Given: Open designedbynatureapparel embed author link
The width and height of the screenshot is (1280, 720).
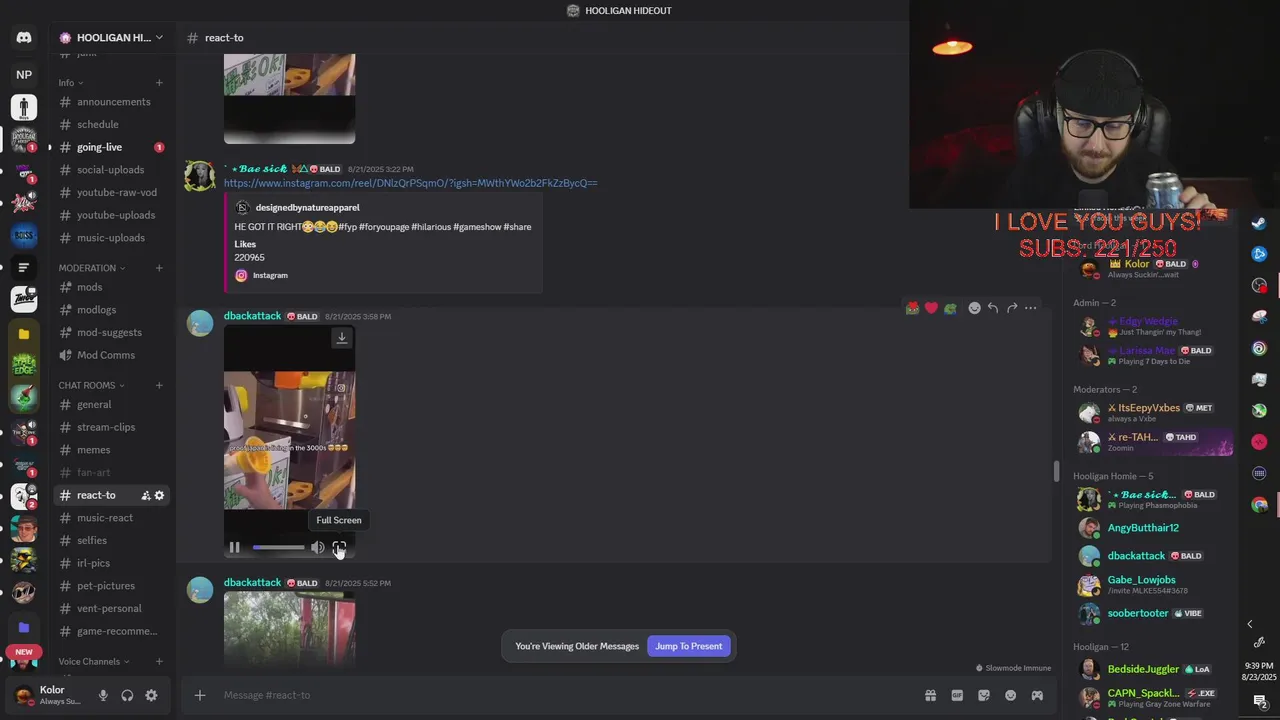Looking at the screenshot, I should point(307,207).
